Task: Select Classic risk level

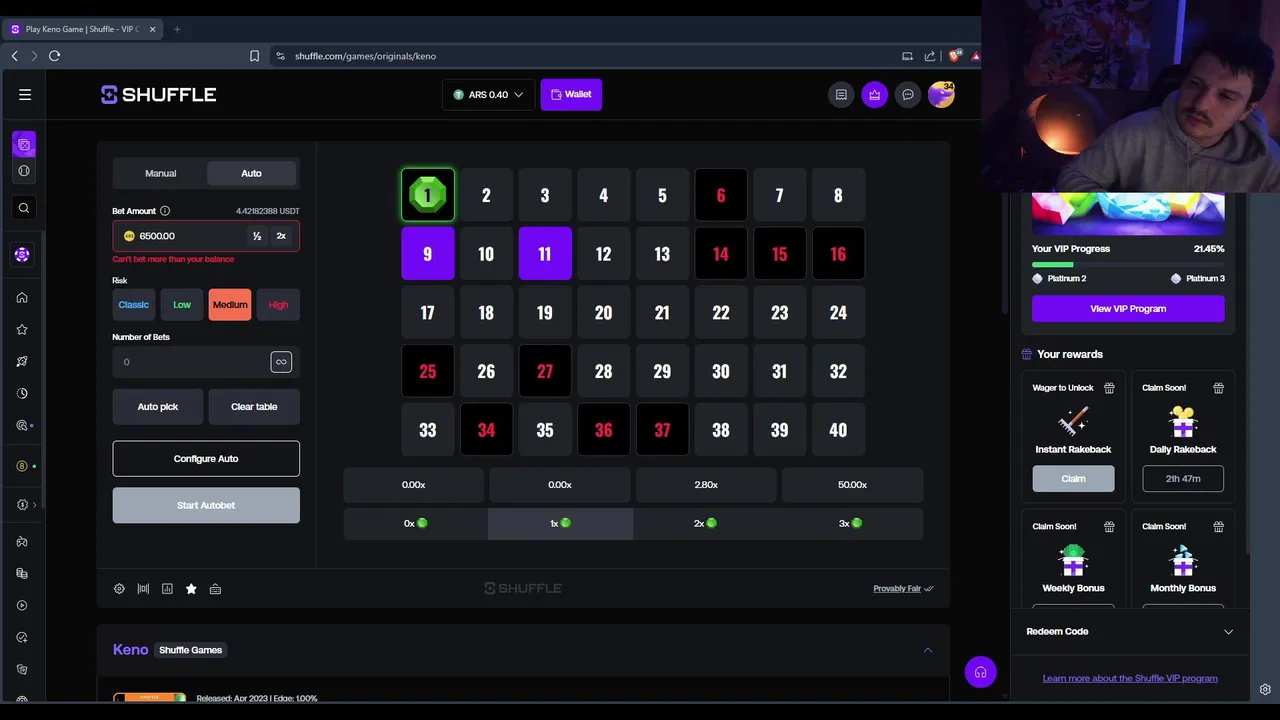Action: [x=133, y=305]
